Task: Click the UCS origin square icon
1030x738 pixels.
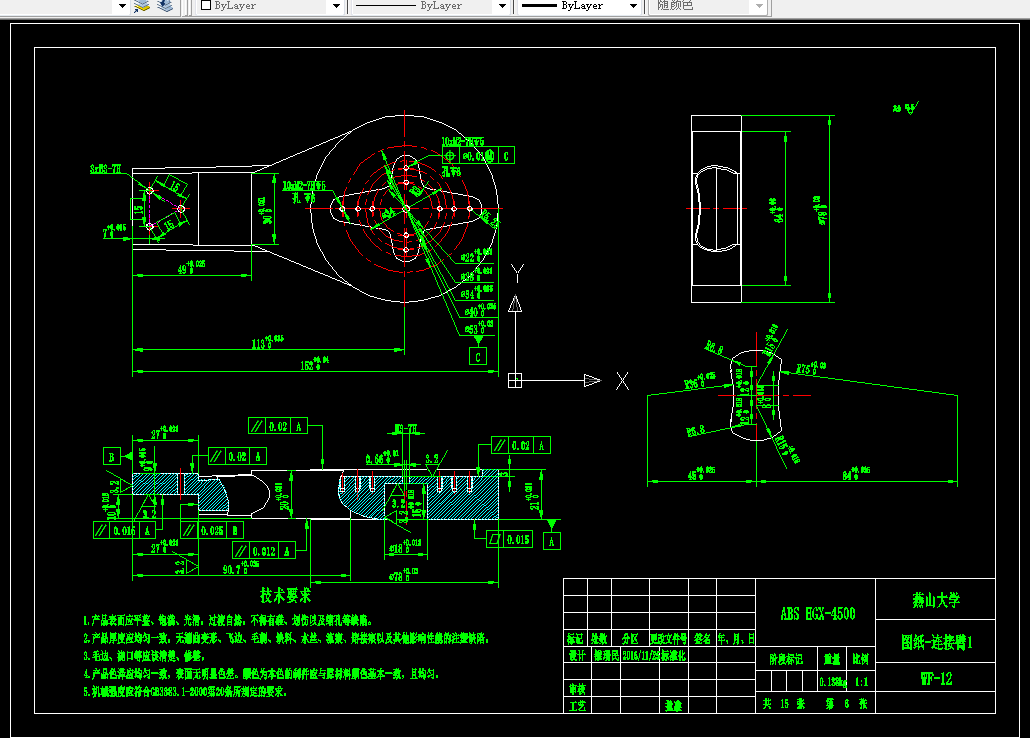Action: pyautogui.click(x=515, y=381)
